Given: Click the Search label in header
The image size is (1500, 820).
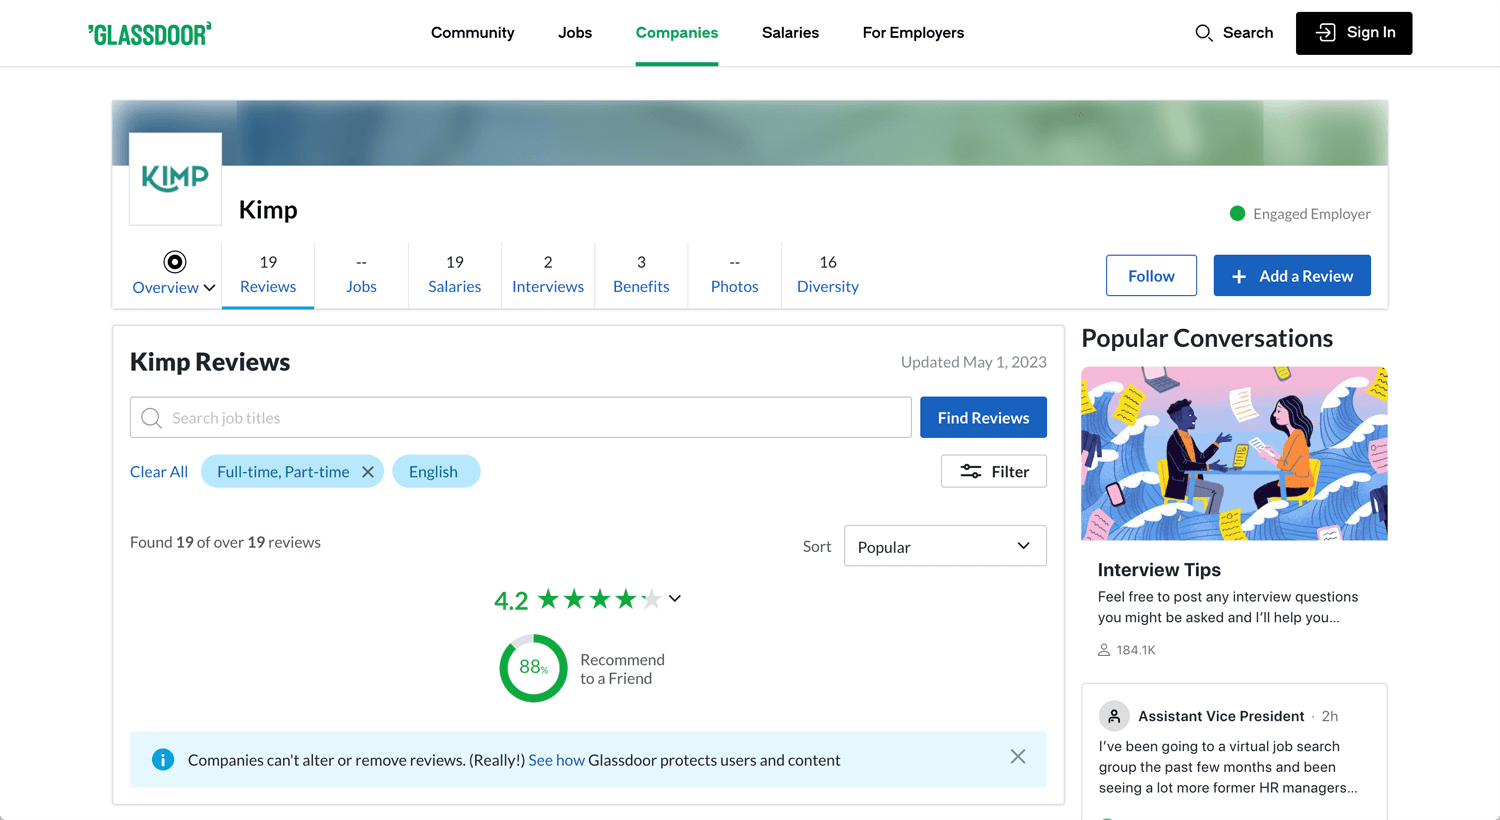Looking at the screenshot, I should pyautogui.click(x=1248, y=33).
